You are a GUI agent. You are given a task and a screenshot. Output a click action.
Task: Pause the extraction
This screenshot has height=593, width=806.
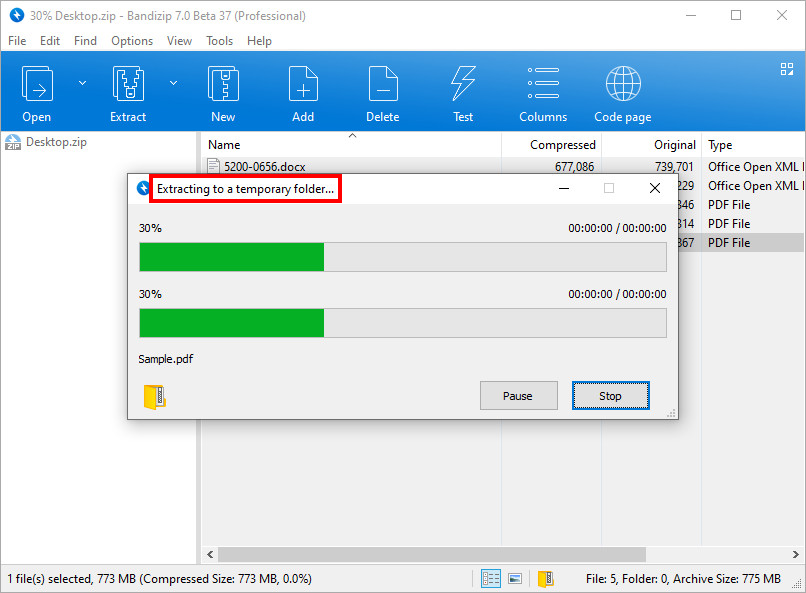tap(517, 396)
